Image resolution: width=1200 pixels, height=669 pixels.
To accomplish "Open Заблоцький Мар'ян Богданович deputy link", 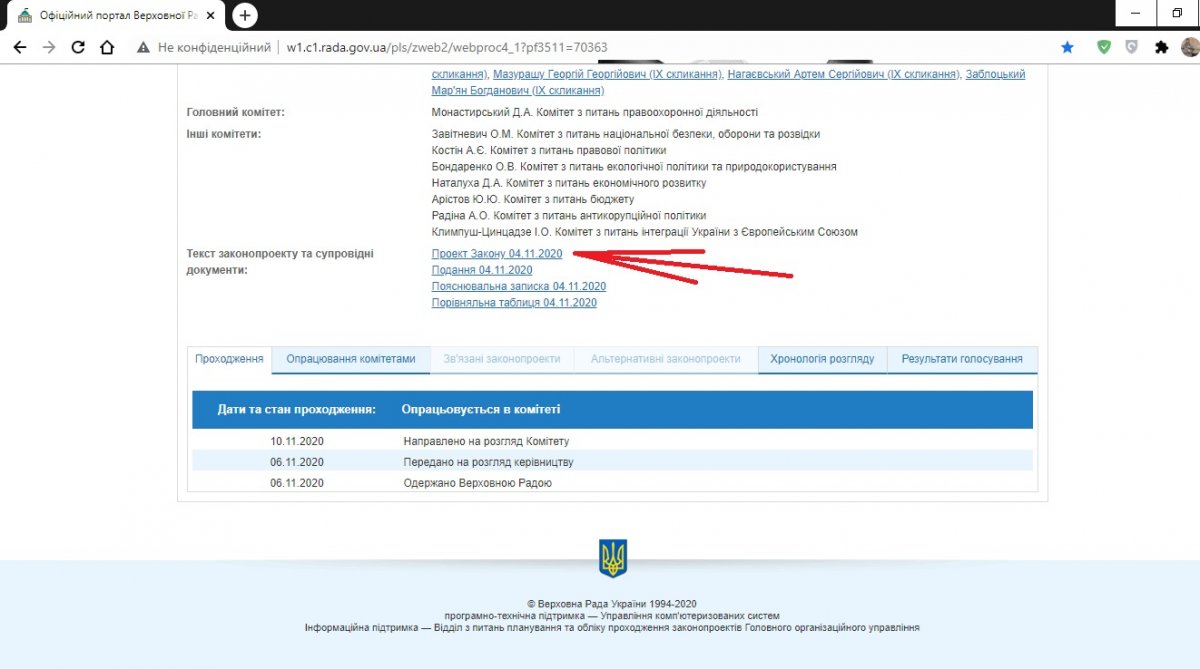I will [x=728, y=82].
